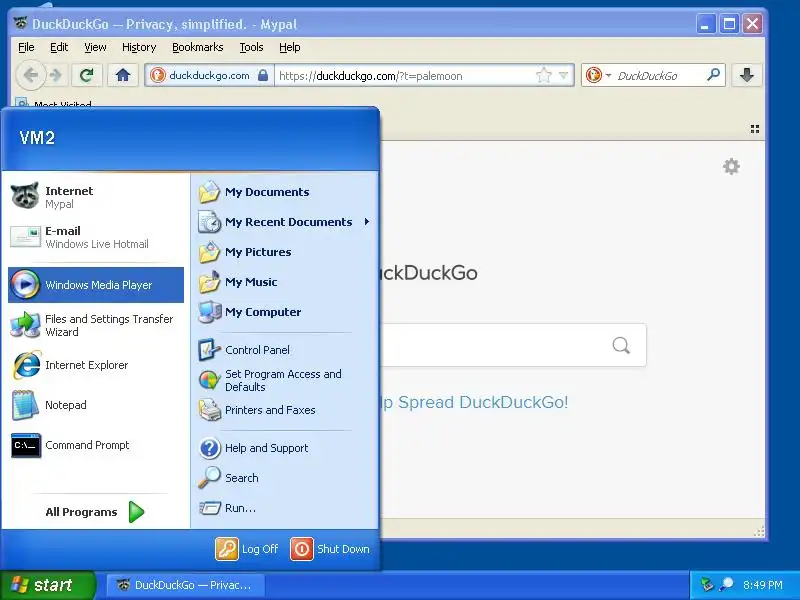The height and width of the screenshot is (600, 800).
Task: Reload the page in Mypal
Action: (86, 76)
